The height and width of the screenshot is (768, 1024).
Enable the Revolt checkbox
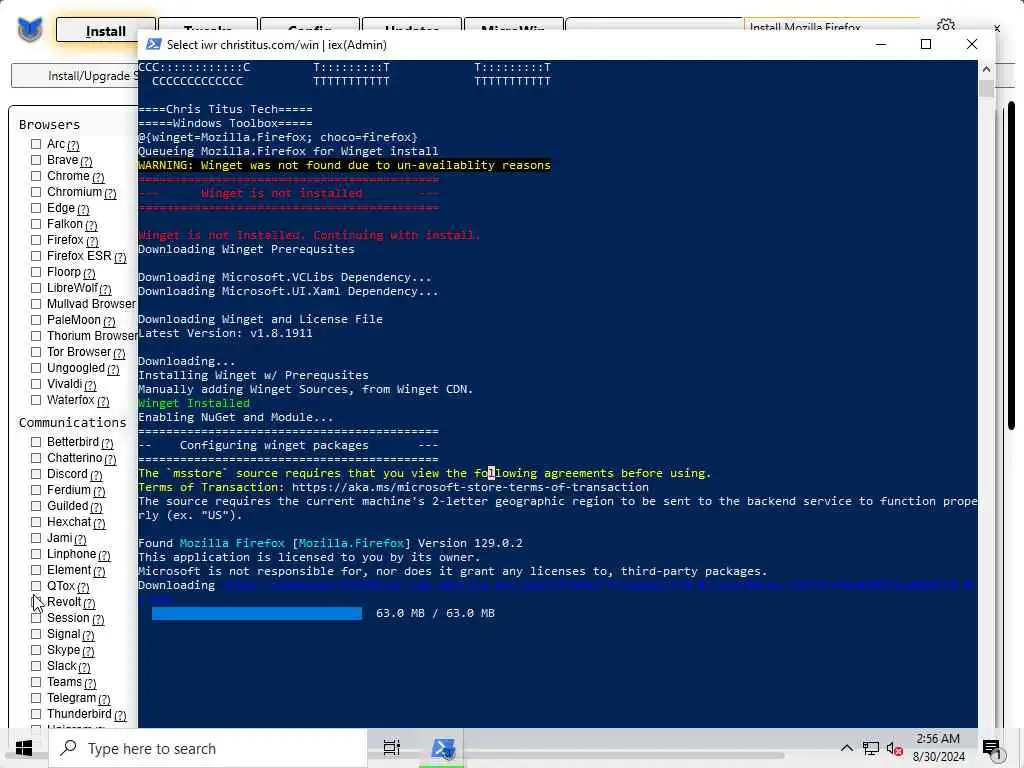pos(36,602)
